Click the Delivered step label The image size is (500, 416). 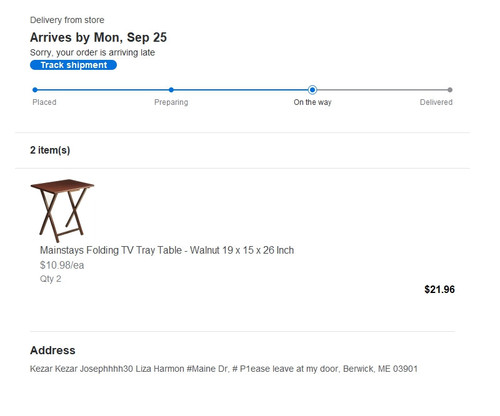point(436,102)
